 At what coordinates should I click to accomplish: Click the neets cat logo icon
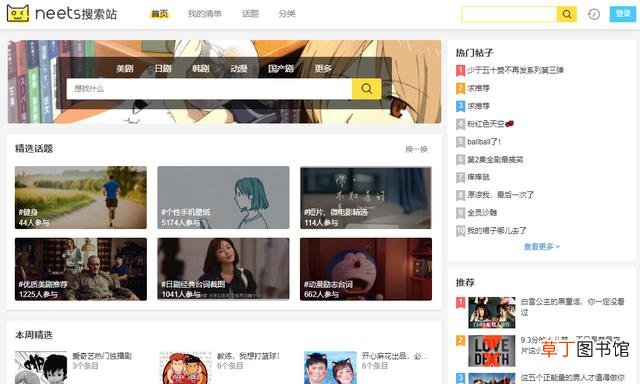(x=18, y=13)
